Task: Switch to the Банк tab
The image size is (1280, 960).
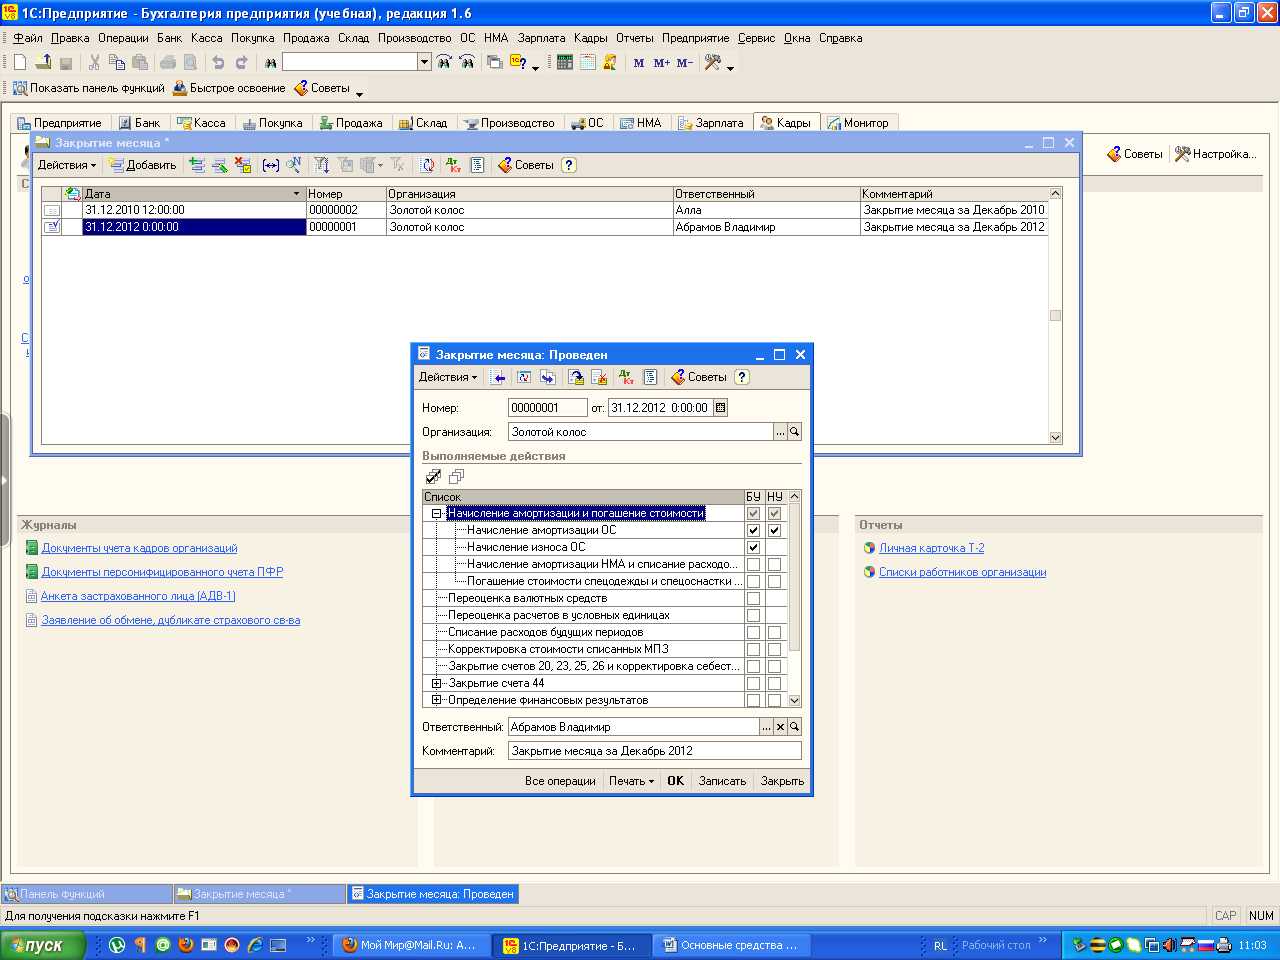Action: pos(139,123)
